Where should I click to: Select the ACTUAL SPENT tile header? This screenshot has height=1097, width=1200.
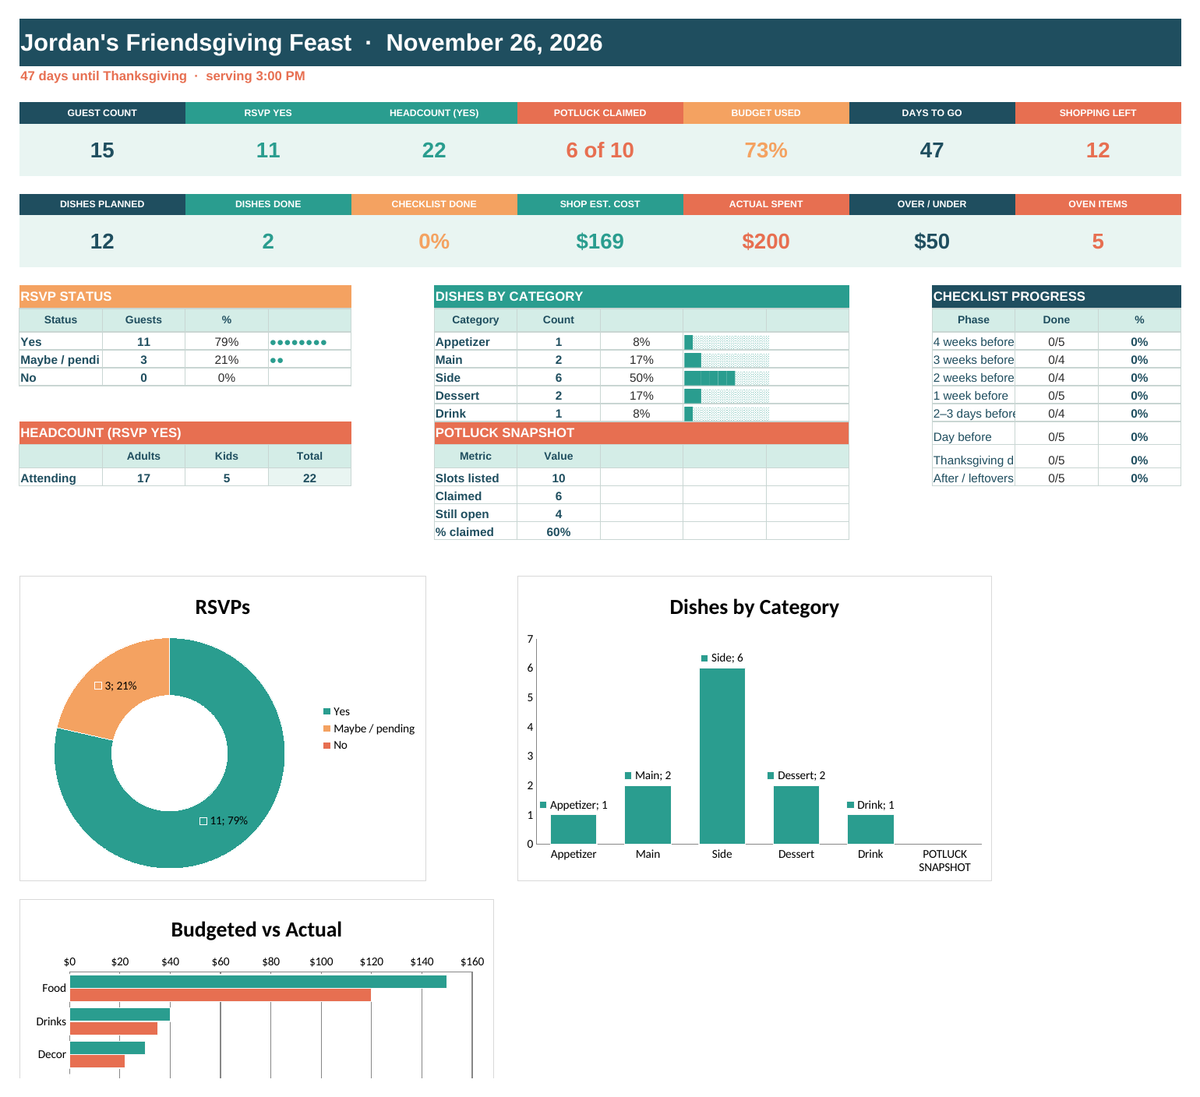point(766,204)
